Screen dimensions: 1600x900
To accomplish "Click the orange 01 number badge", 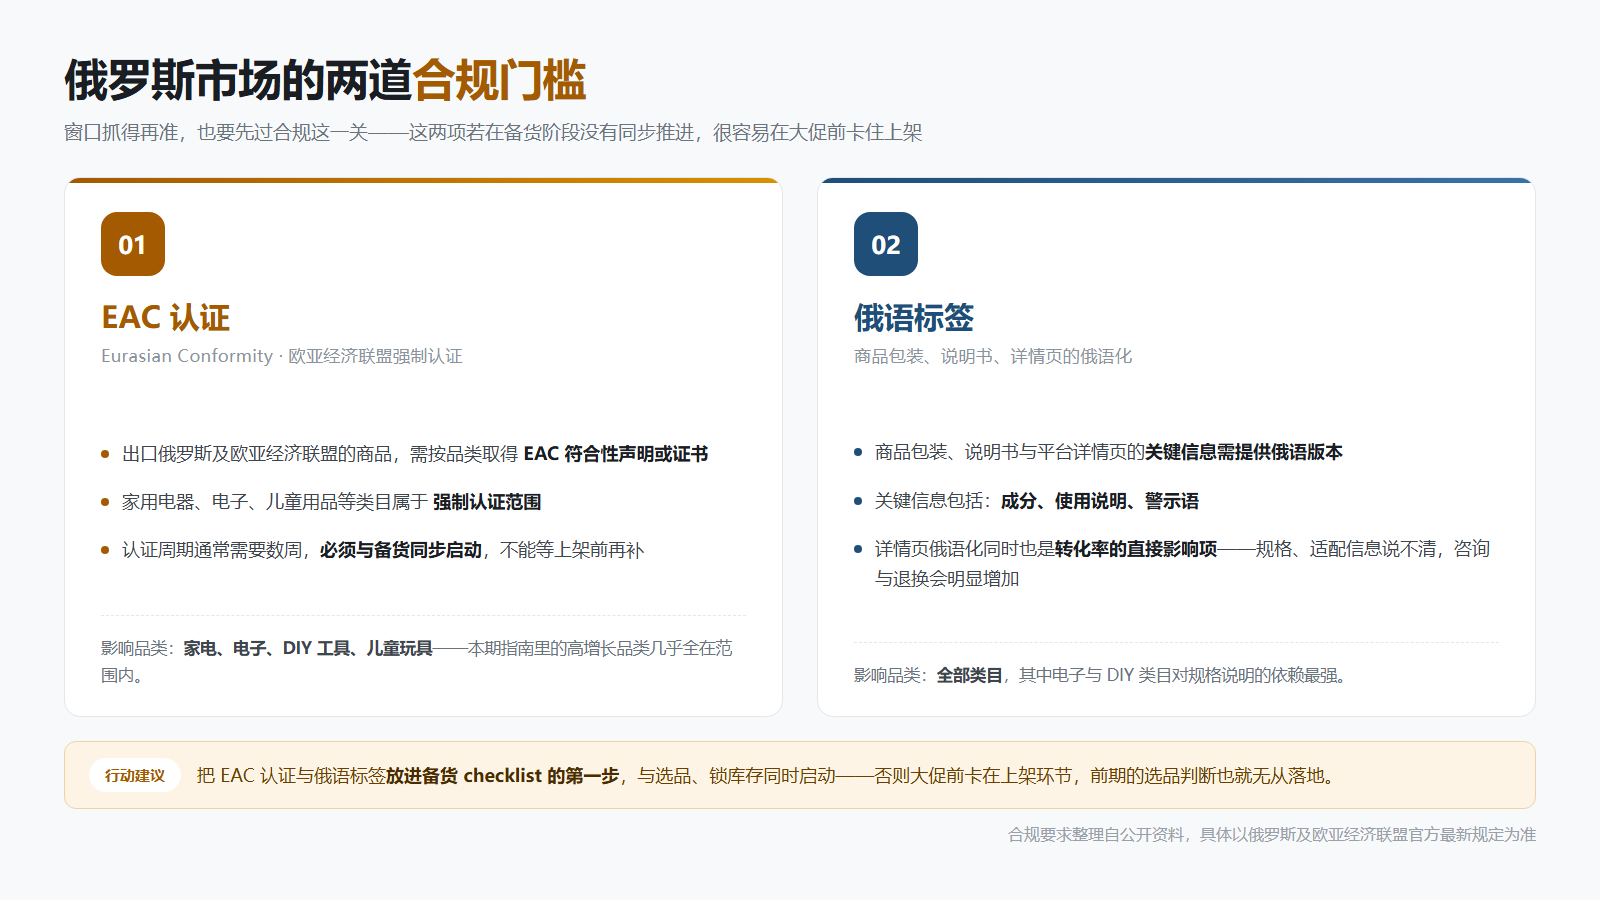I will point(133,244).
